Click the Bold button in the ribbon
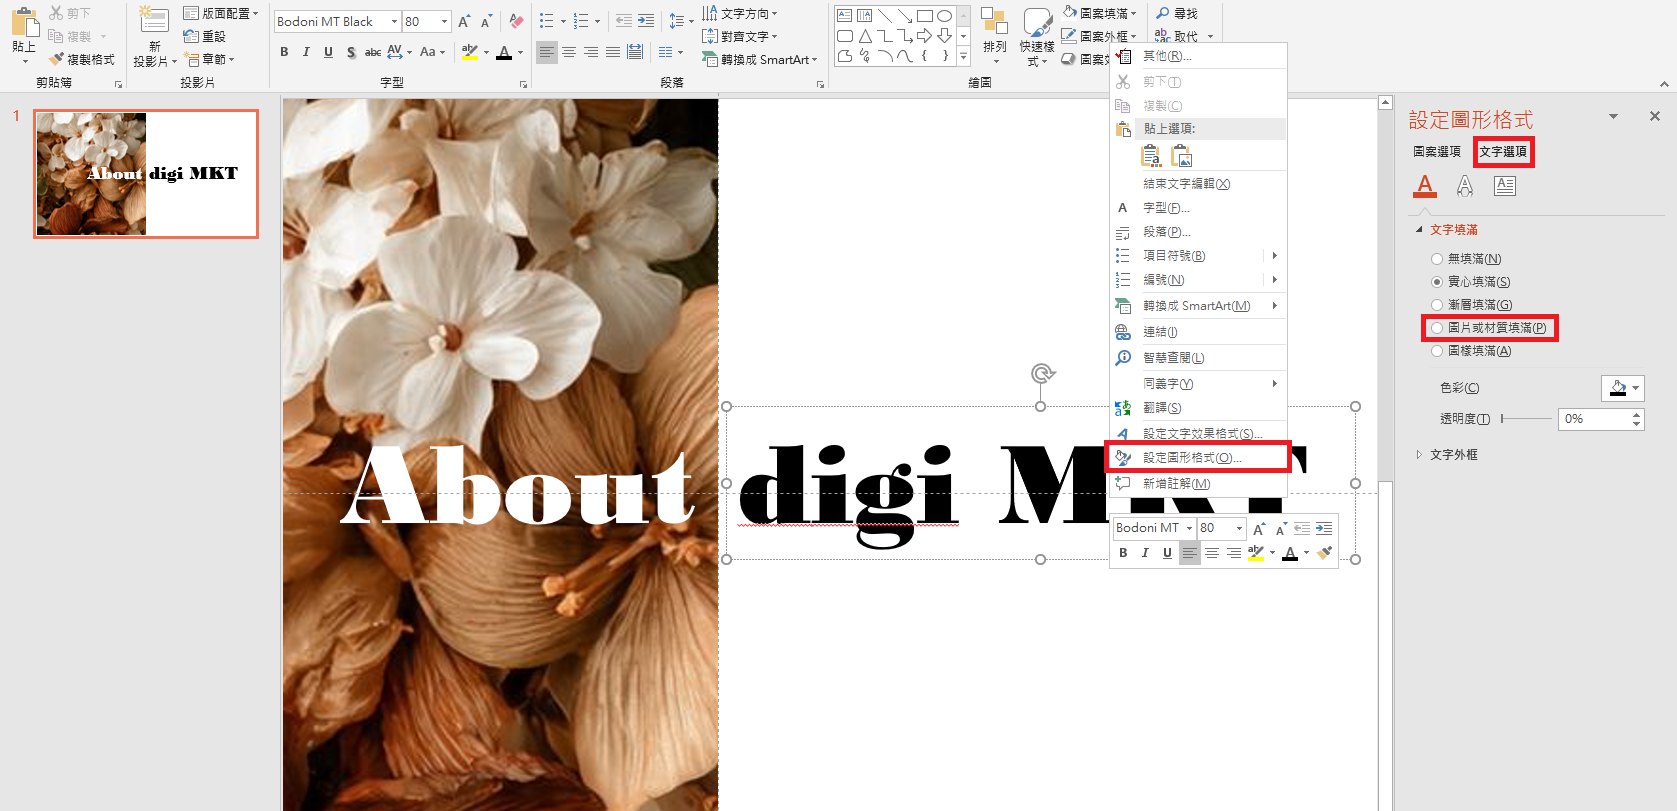Viewport: 1677px width, 811px height. [284, 52]
